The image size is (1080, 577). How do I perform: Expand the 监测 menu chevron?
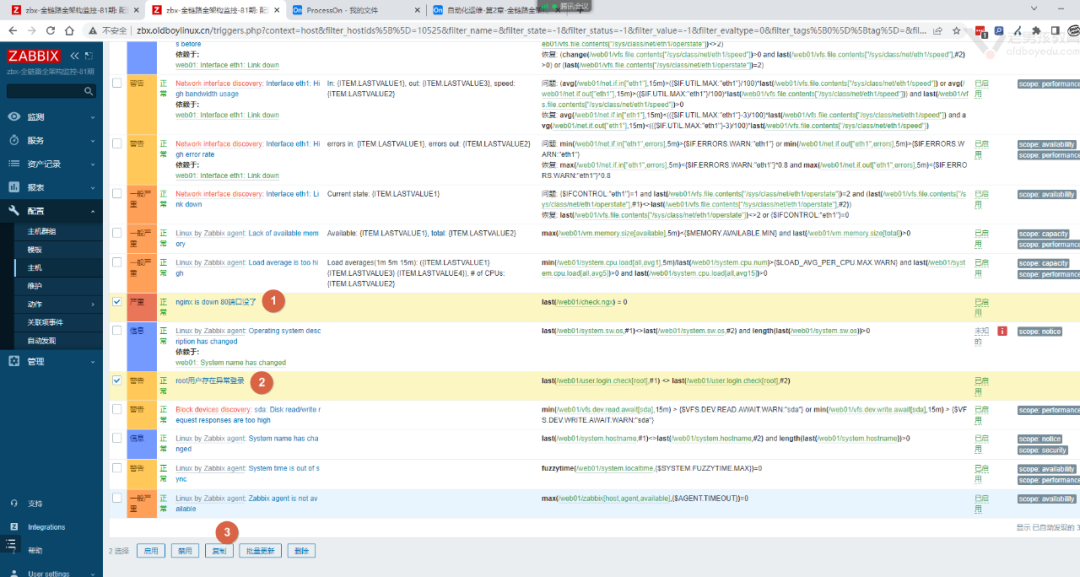(x=93, y=118)
